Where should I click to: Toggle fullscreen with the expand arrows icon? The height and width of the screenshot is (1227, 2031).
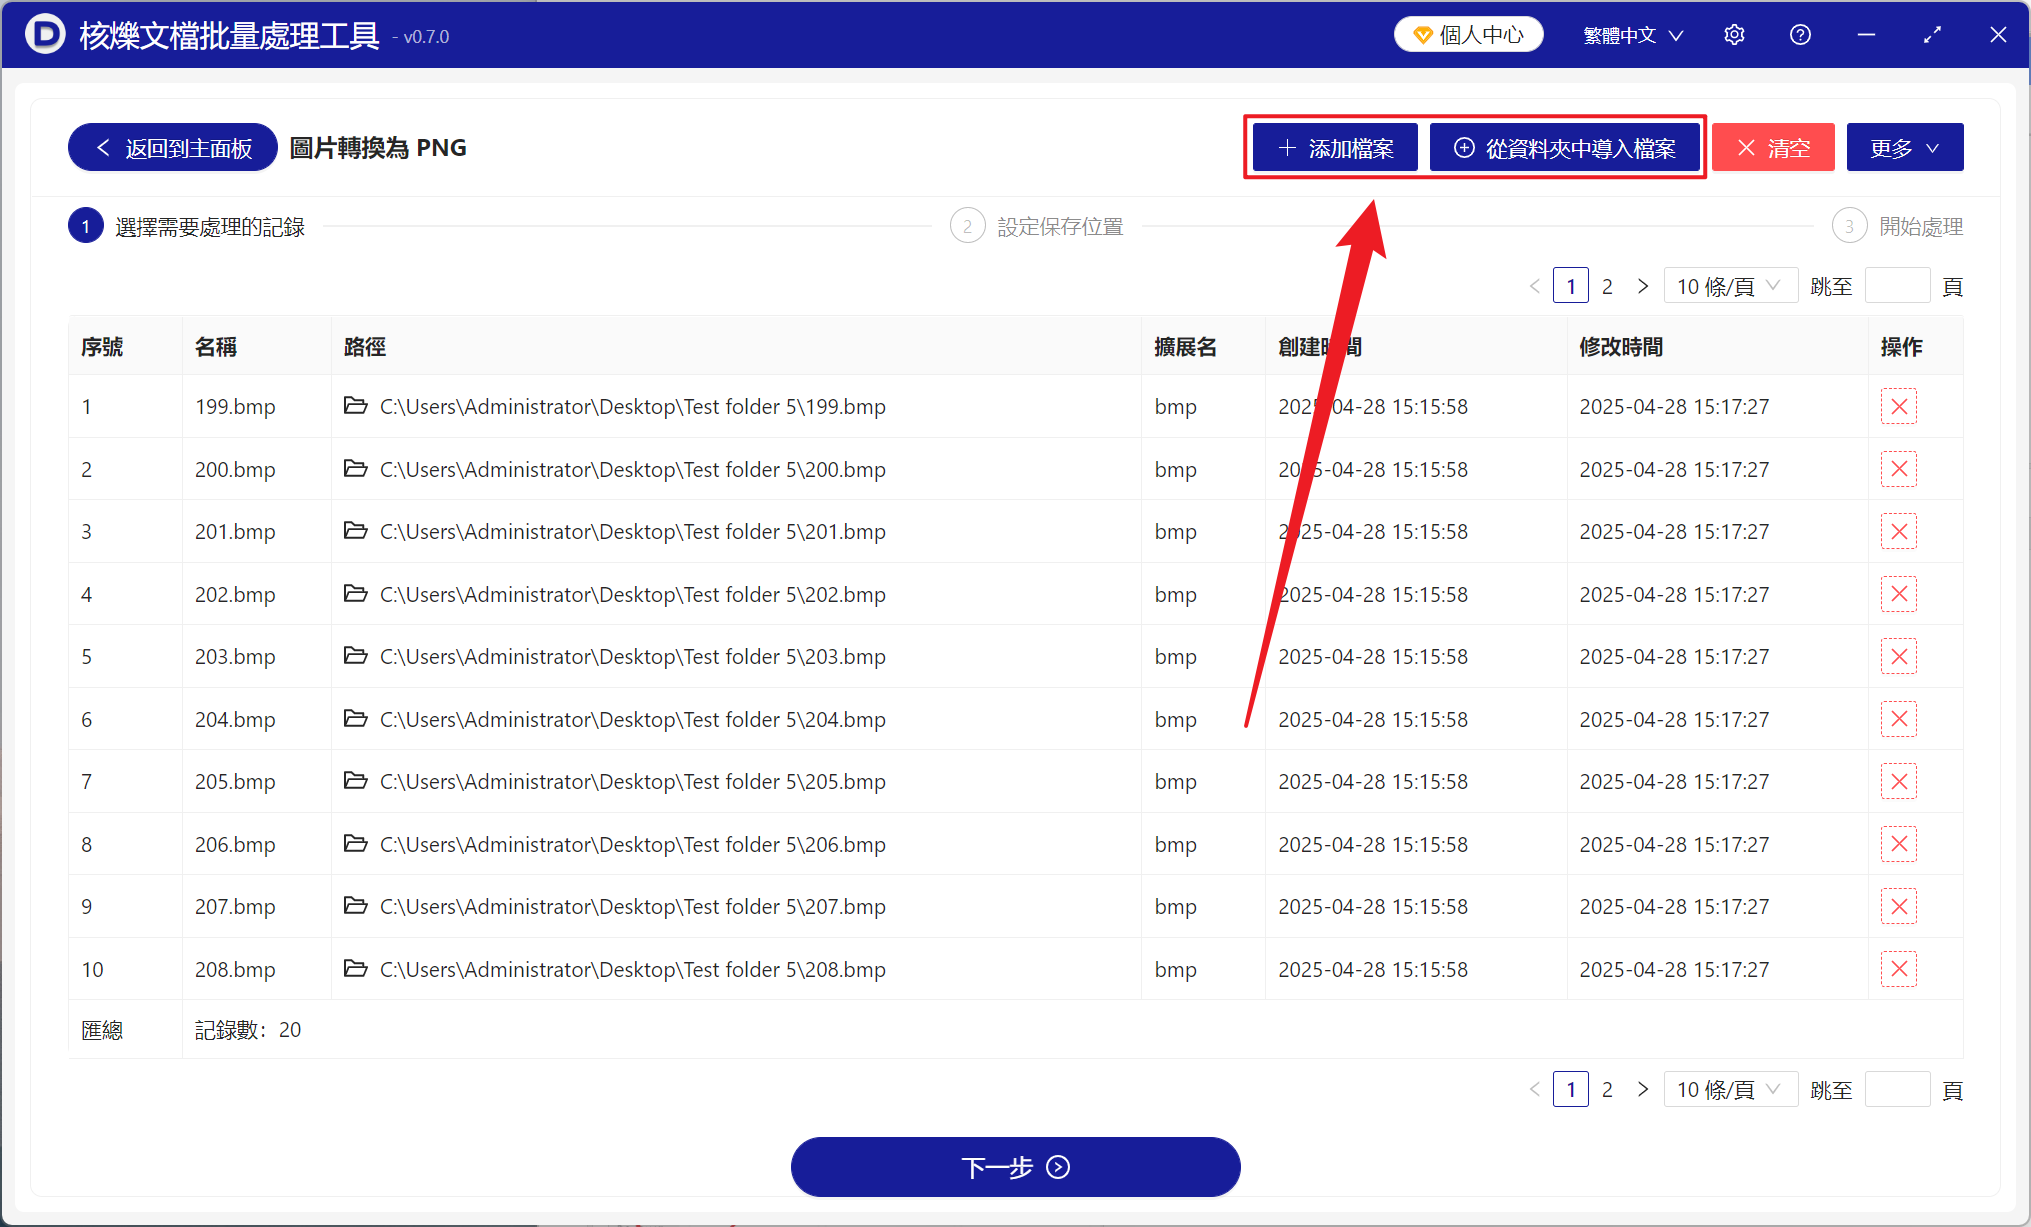click(x=1932, y=35)
